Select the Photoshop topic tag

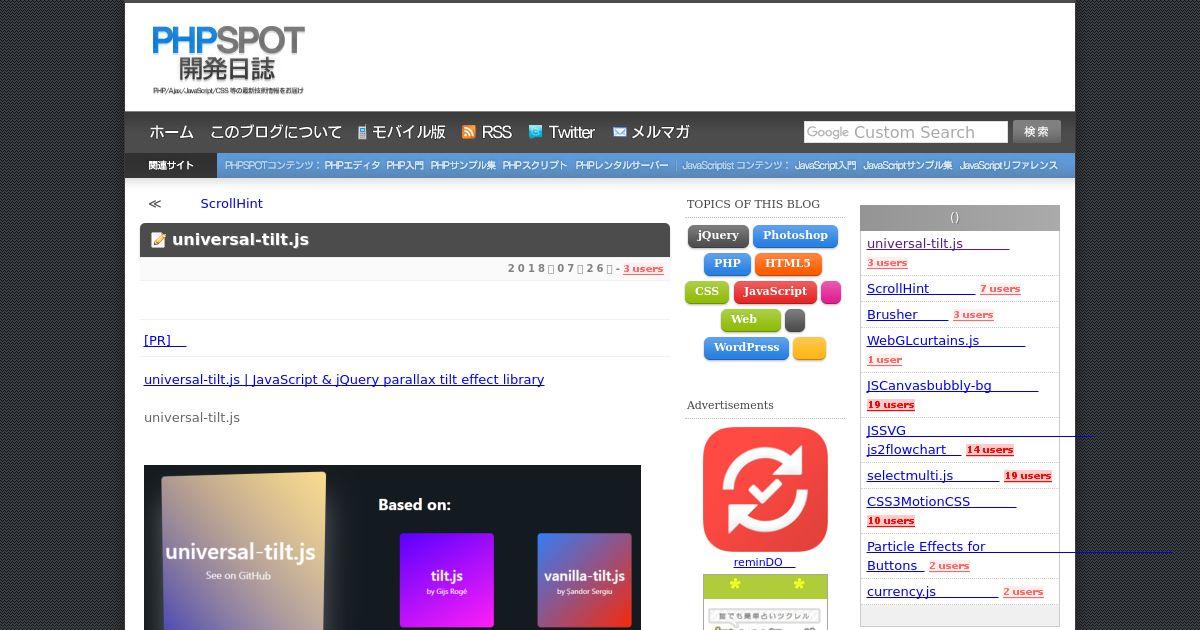tap(795, 236)
